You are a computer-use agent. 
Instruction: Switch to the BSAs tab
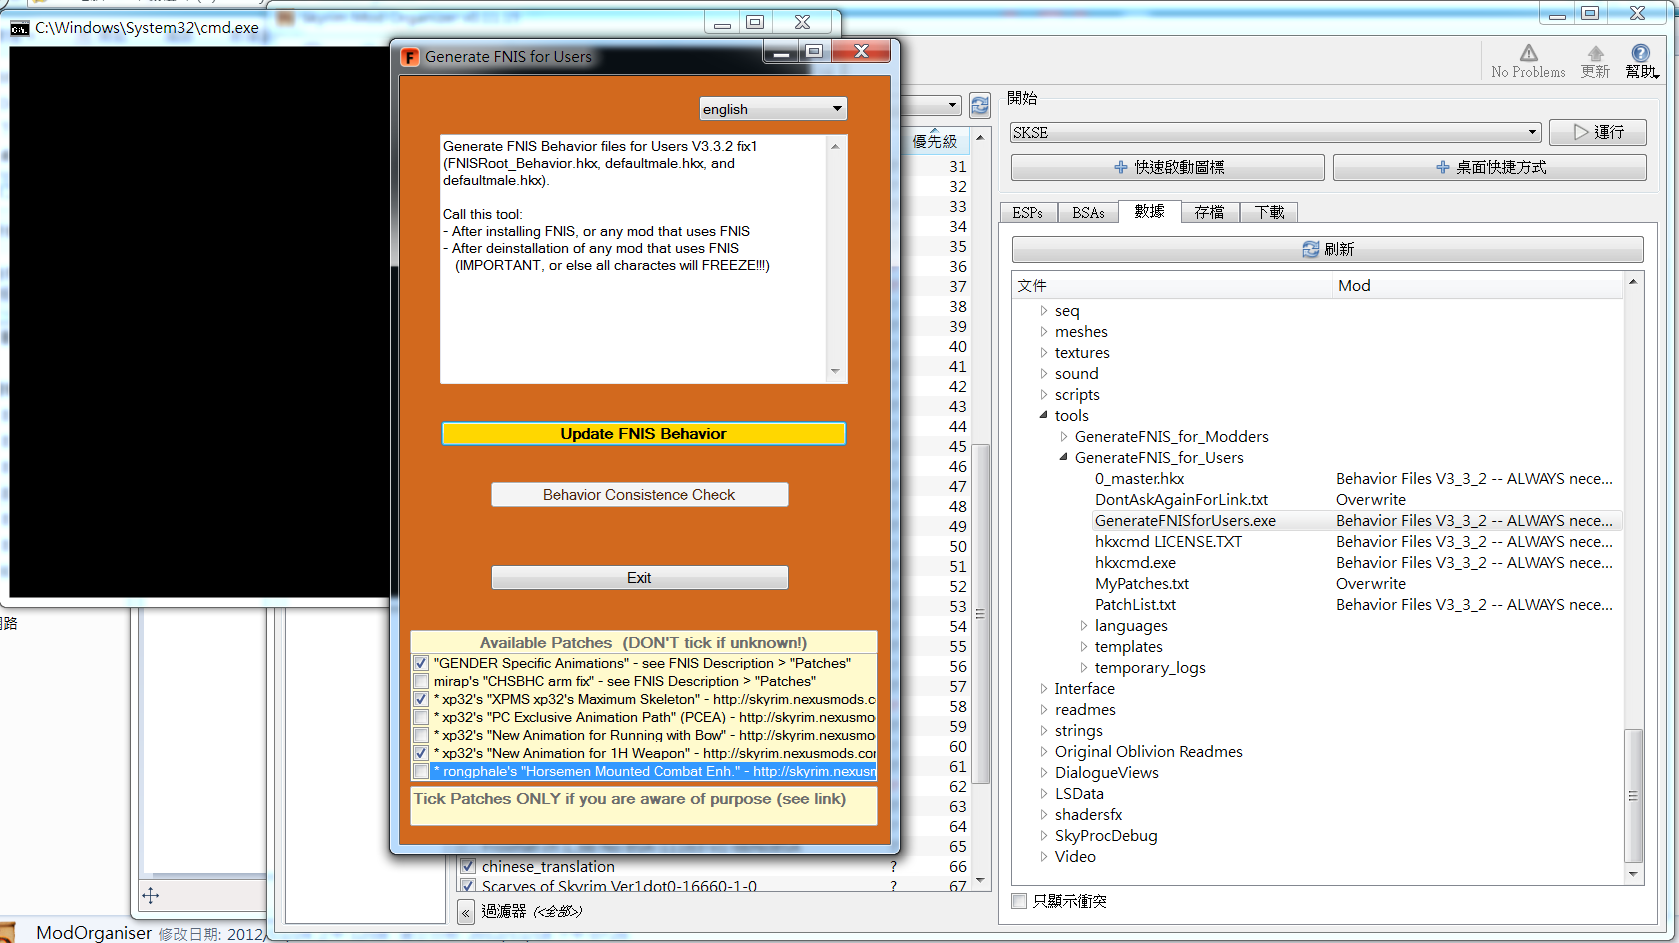(x=1088, y=213)
